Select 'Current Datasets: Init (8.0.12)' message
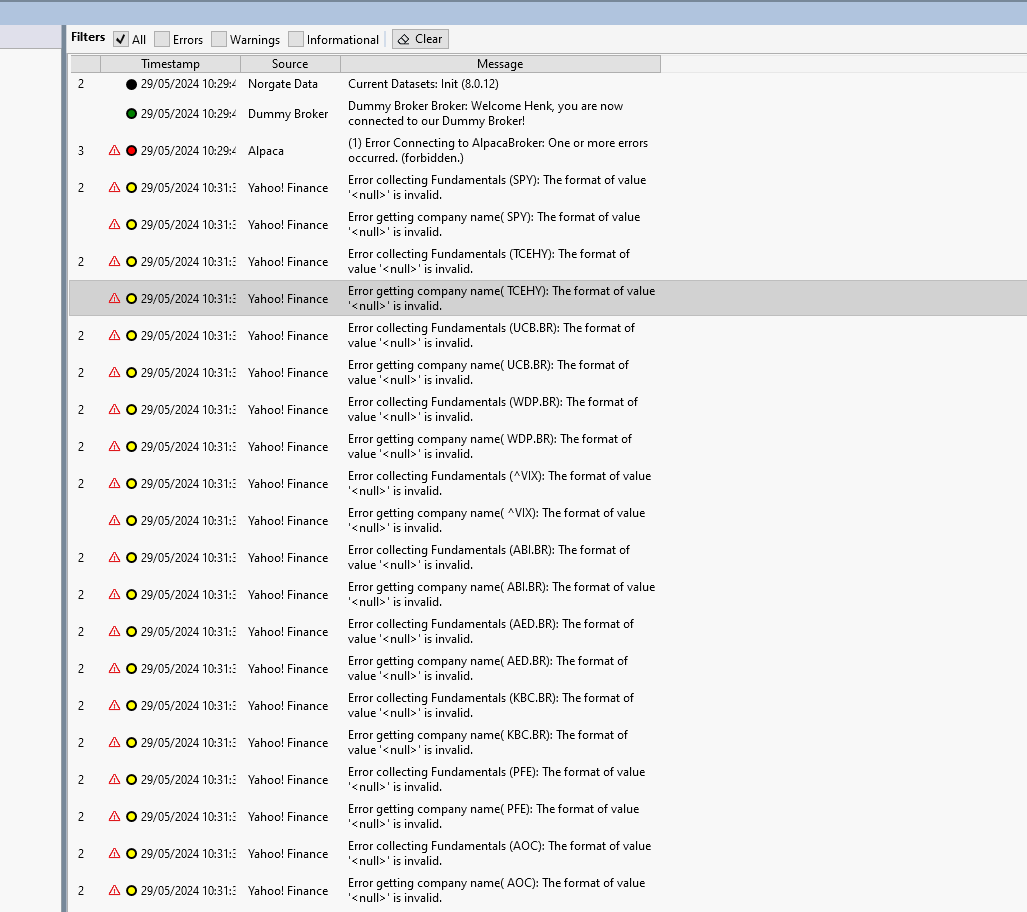Screen dimensions: 1027x912 423,84
